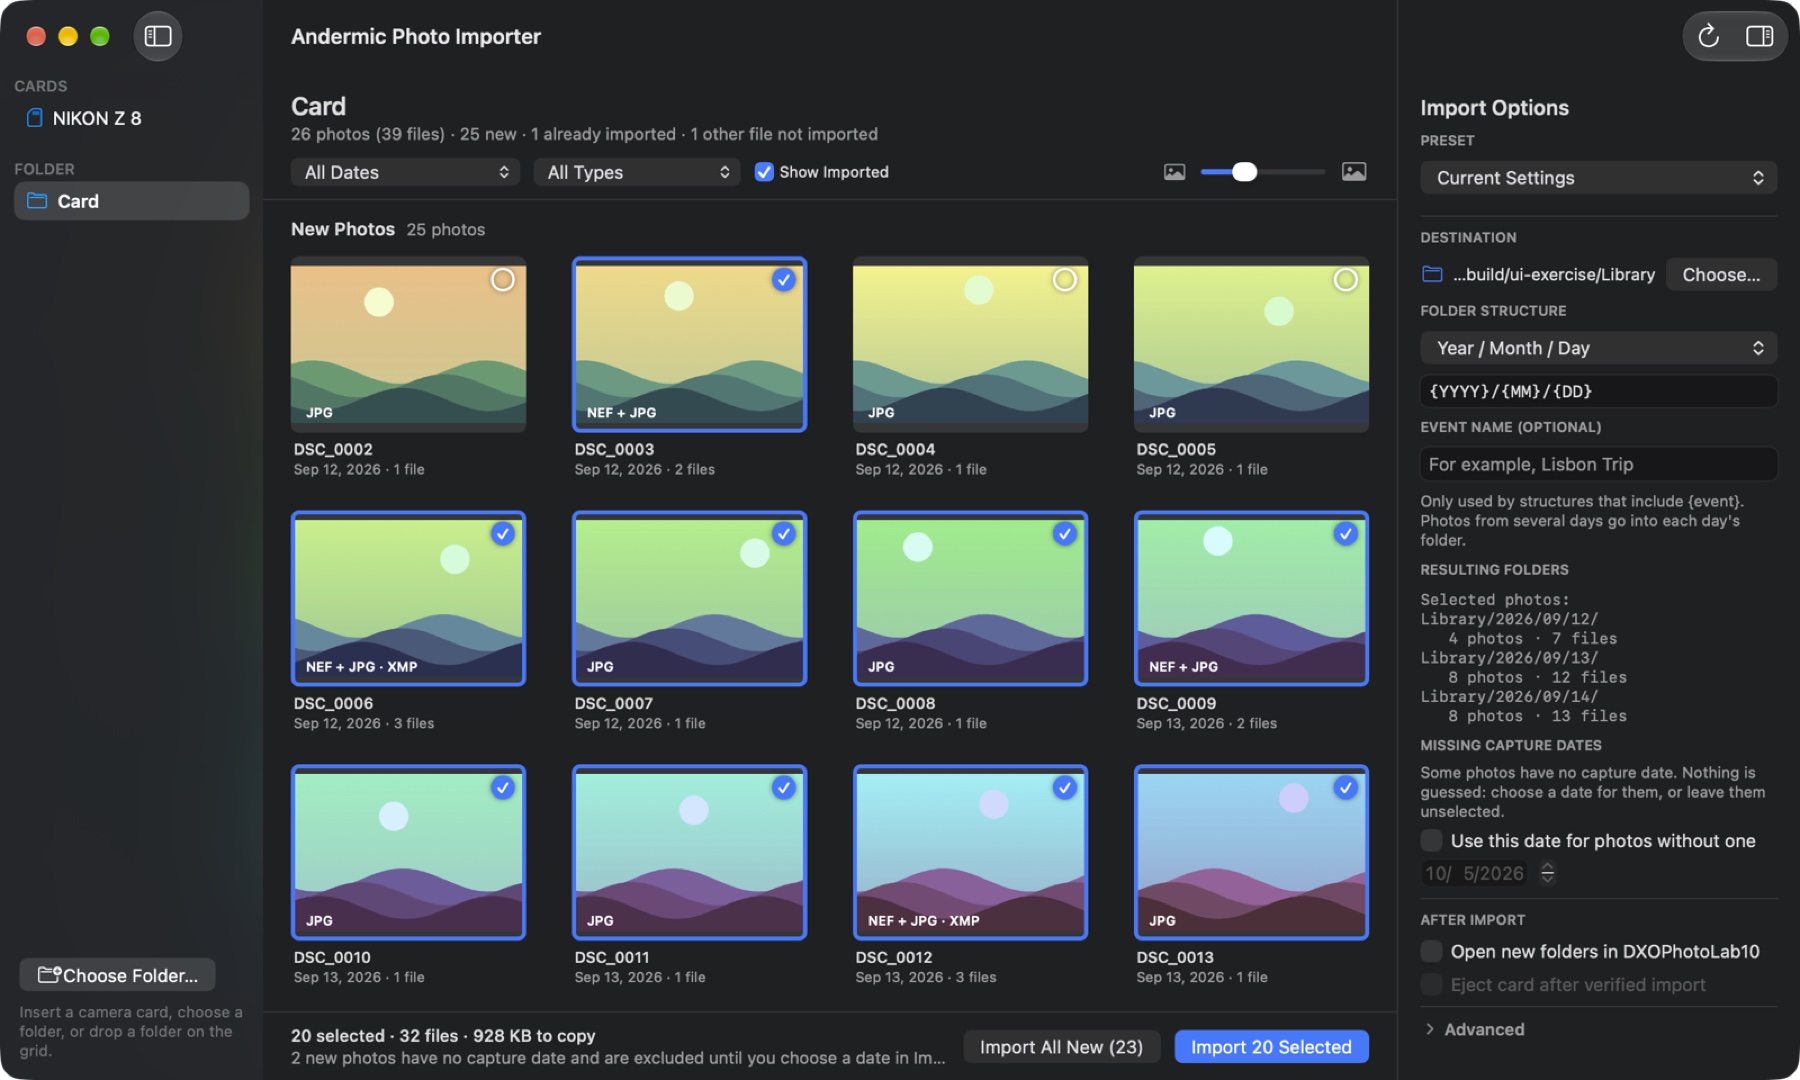Click the 10/5/2026 date field

1475,873
